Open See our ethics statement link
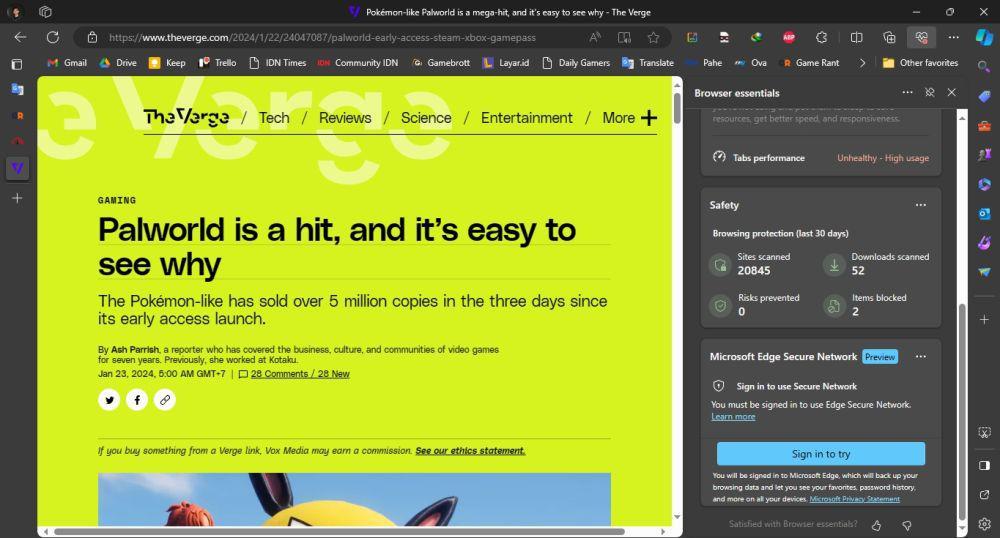 [x=470, y=451]
